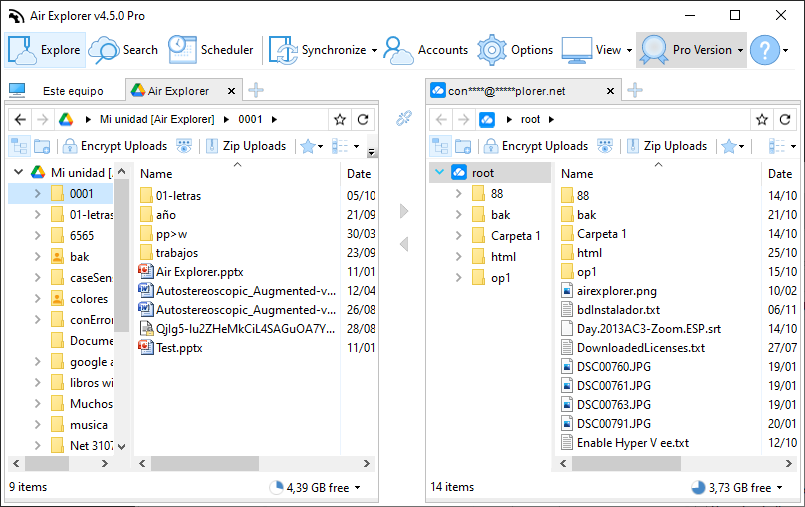Screen dimensions: 805x507
Task: Expand the 0001 folder tree node
Action: click(x=37, y=193)
